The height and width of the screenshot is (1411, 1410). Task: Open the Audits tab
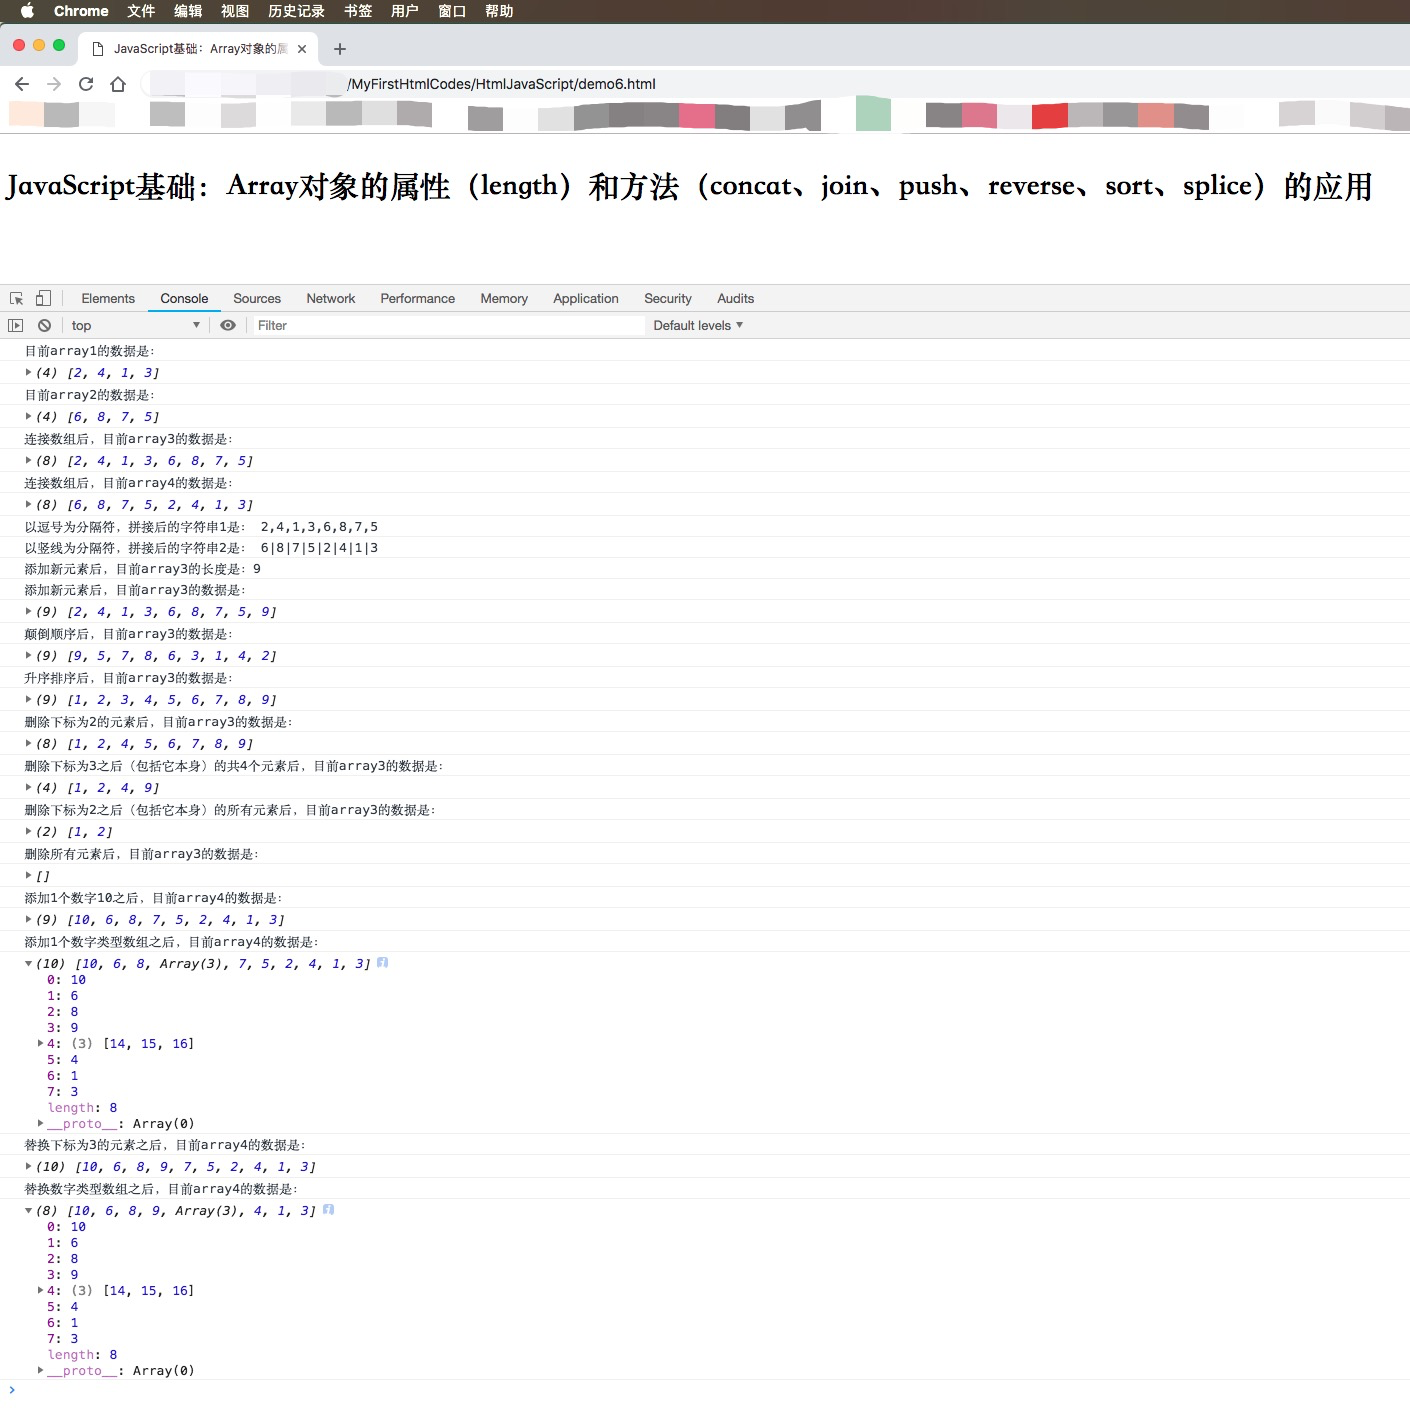(x=735, y=299)
